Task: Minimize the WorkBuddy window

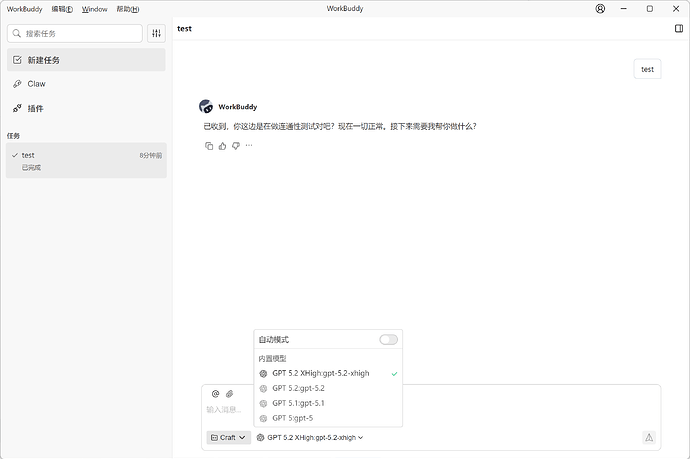Action: [x=624, y=9]
